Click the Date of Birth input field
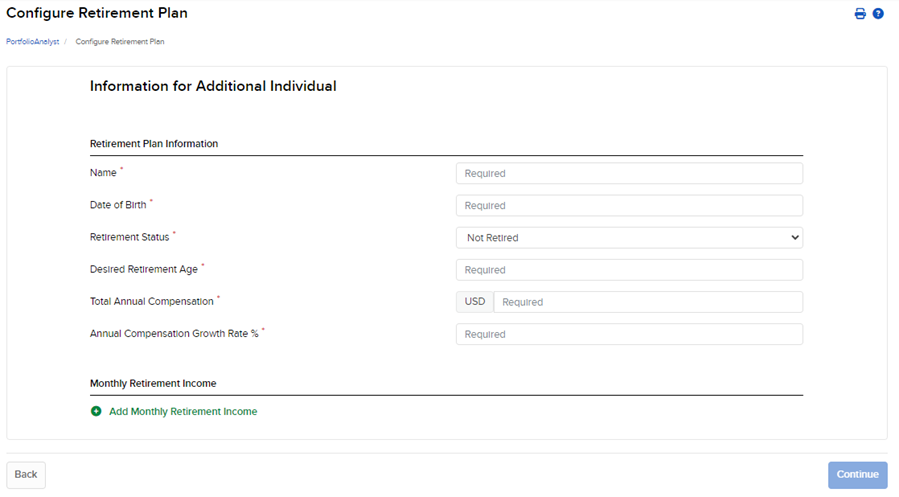 click(629, 206)
